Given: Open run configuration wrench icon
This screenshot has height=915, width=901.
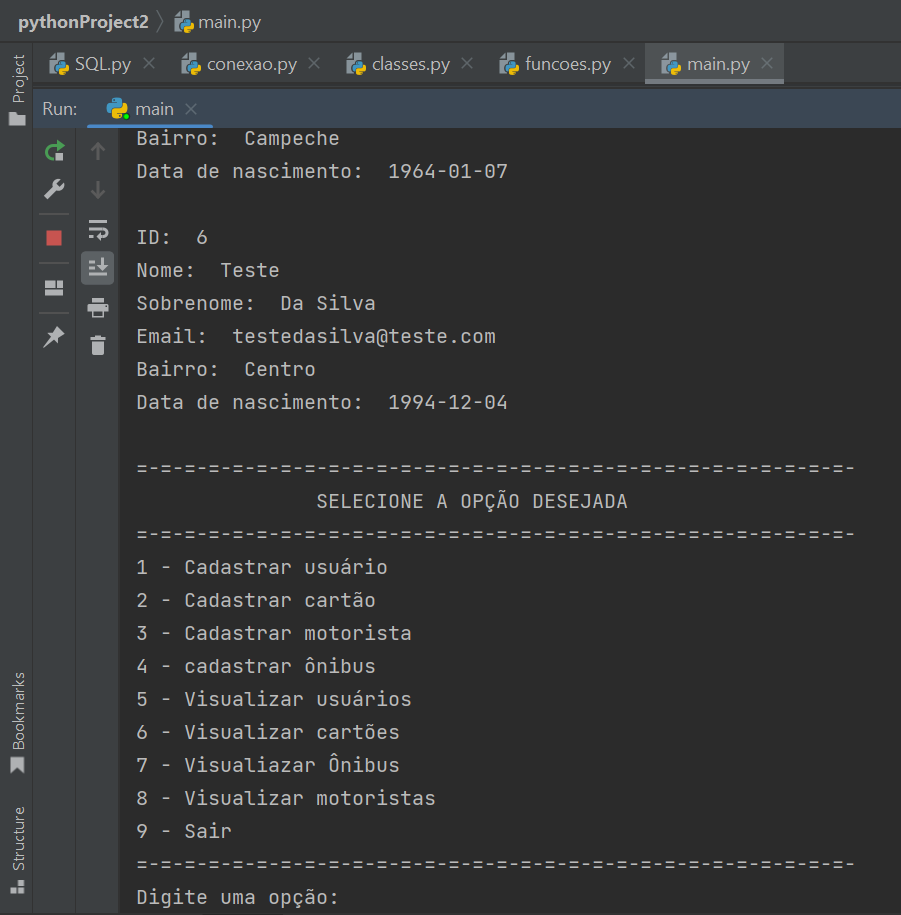Looking at the screenshot, I should pyautogui.click(x=54, y=189).
